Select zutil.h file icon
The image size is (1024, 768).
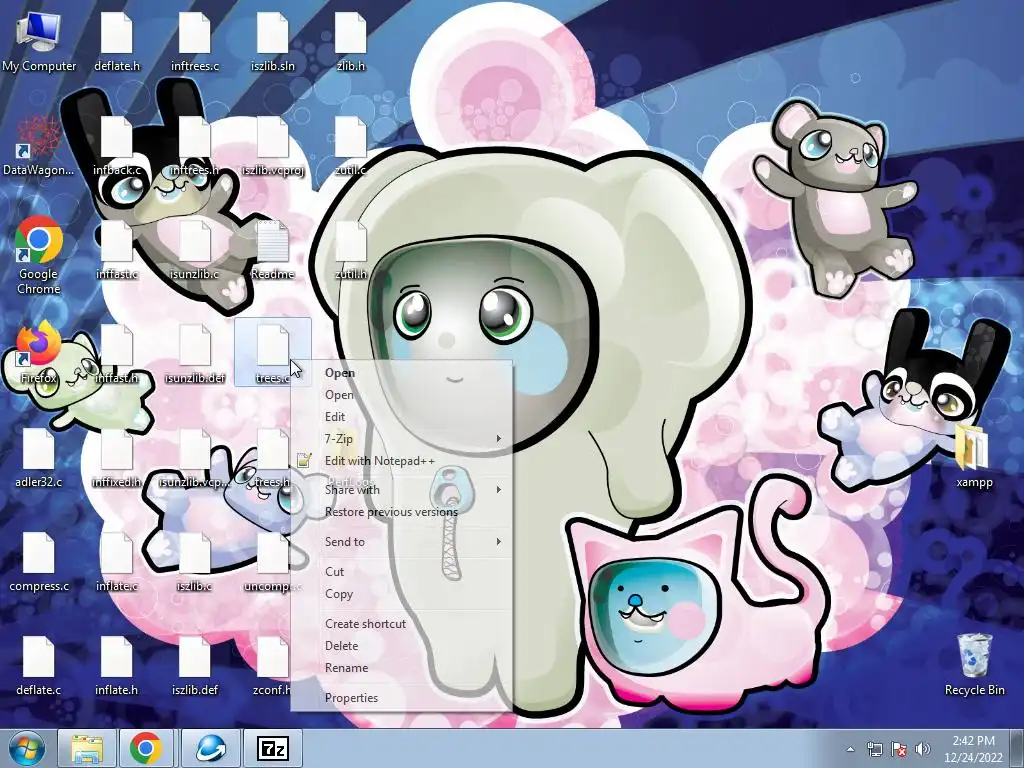351,250
